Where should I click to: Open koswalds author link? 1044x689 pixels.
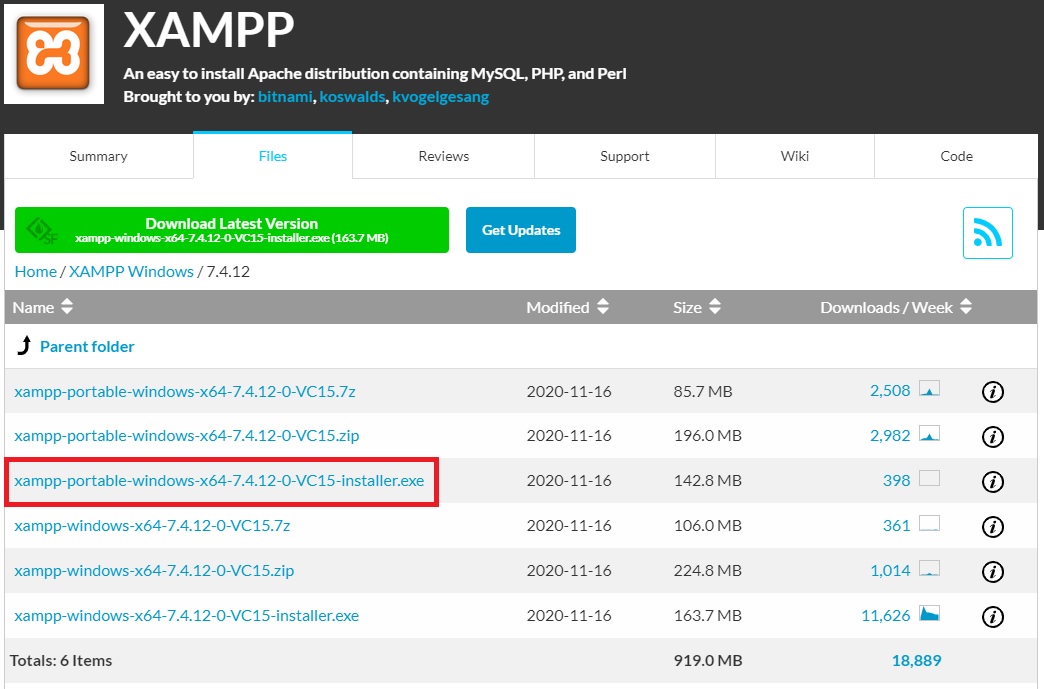tap(352, 97)
